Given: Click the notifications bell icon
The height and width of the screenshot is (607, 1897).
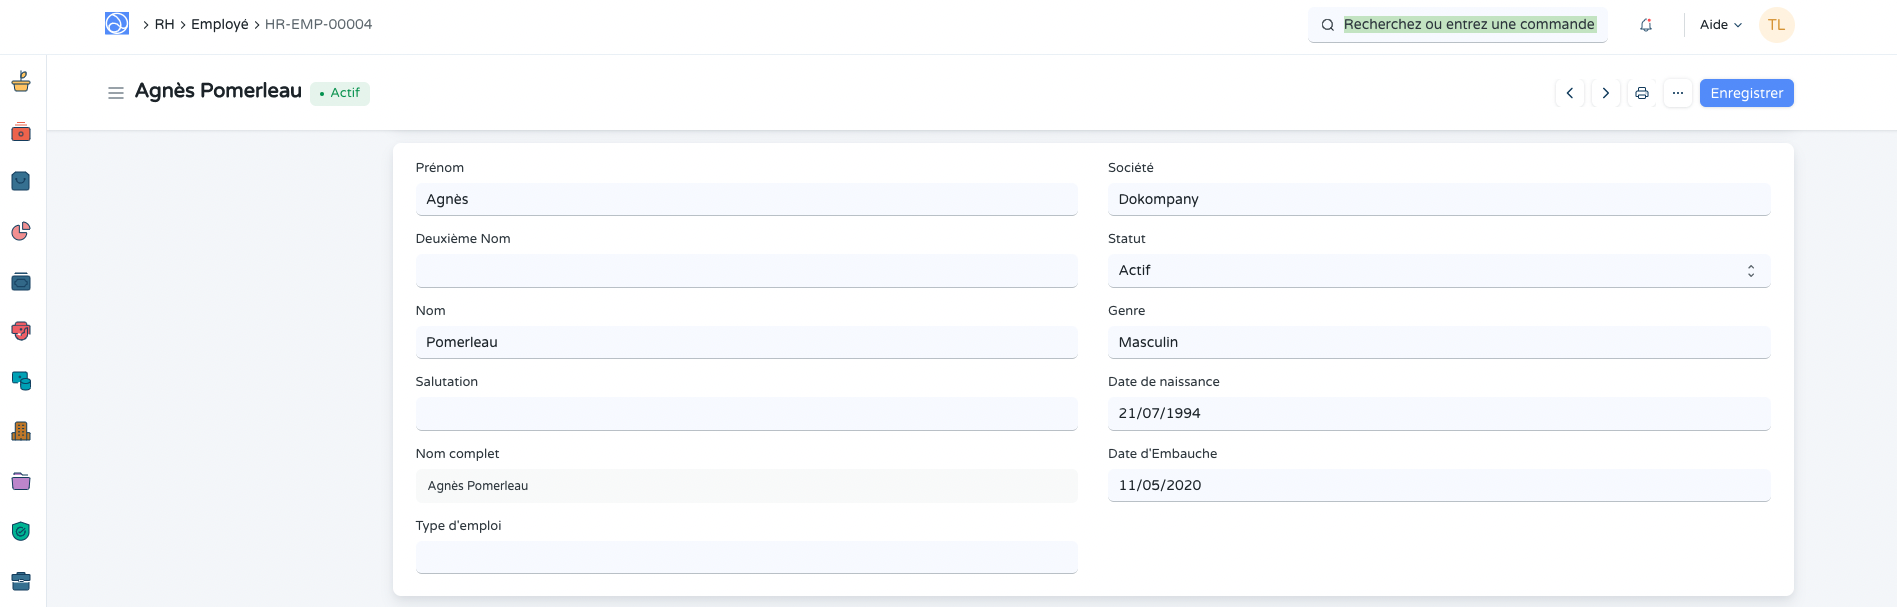Looking at the screenshot, I should pyautogui.click(x=1645, y=25).
